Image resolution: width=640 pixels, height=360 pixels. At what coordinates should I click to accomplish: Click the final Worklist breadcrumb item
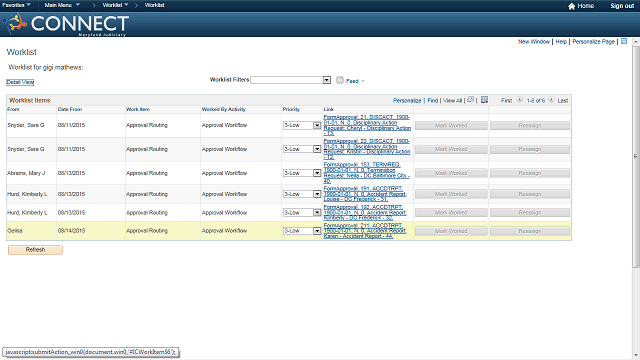pos(155,5)
